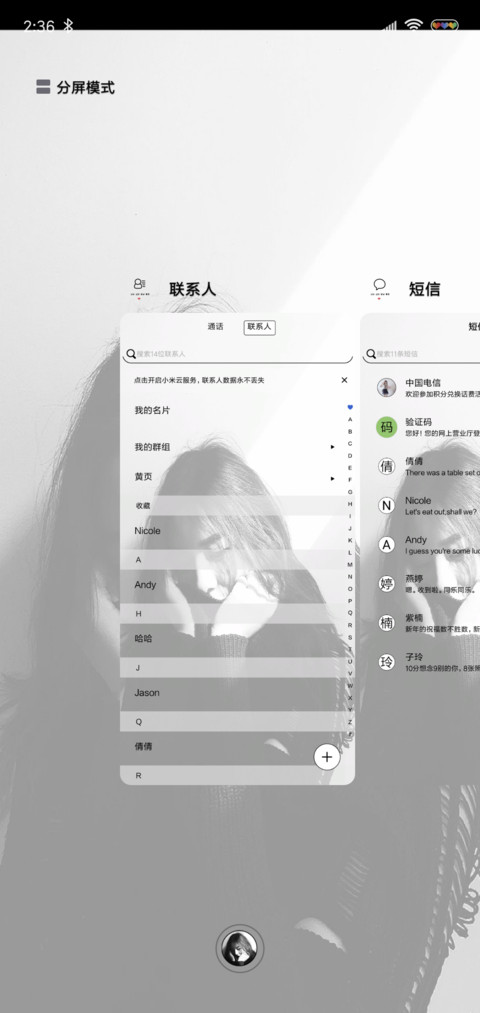The width and height of the screenshot is (480, 1013).
Task: Select the 联系人 tab in contacts card
Action: [260, 327]
